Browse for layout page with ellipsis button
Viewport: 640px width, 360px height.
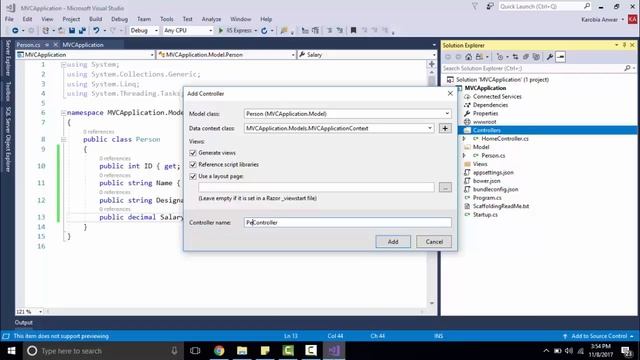point(445,187)
